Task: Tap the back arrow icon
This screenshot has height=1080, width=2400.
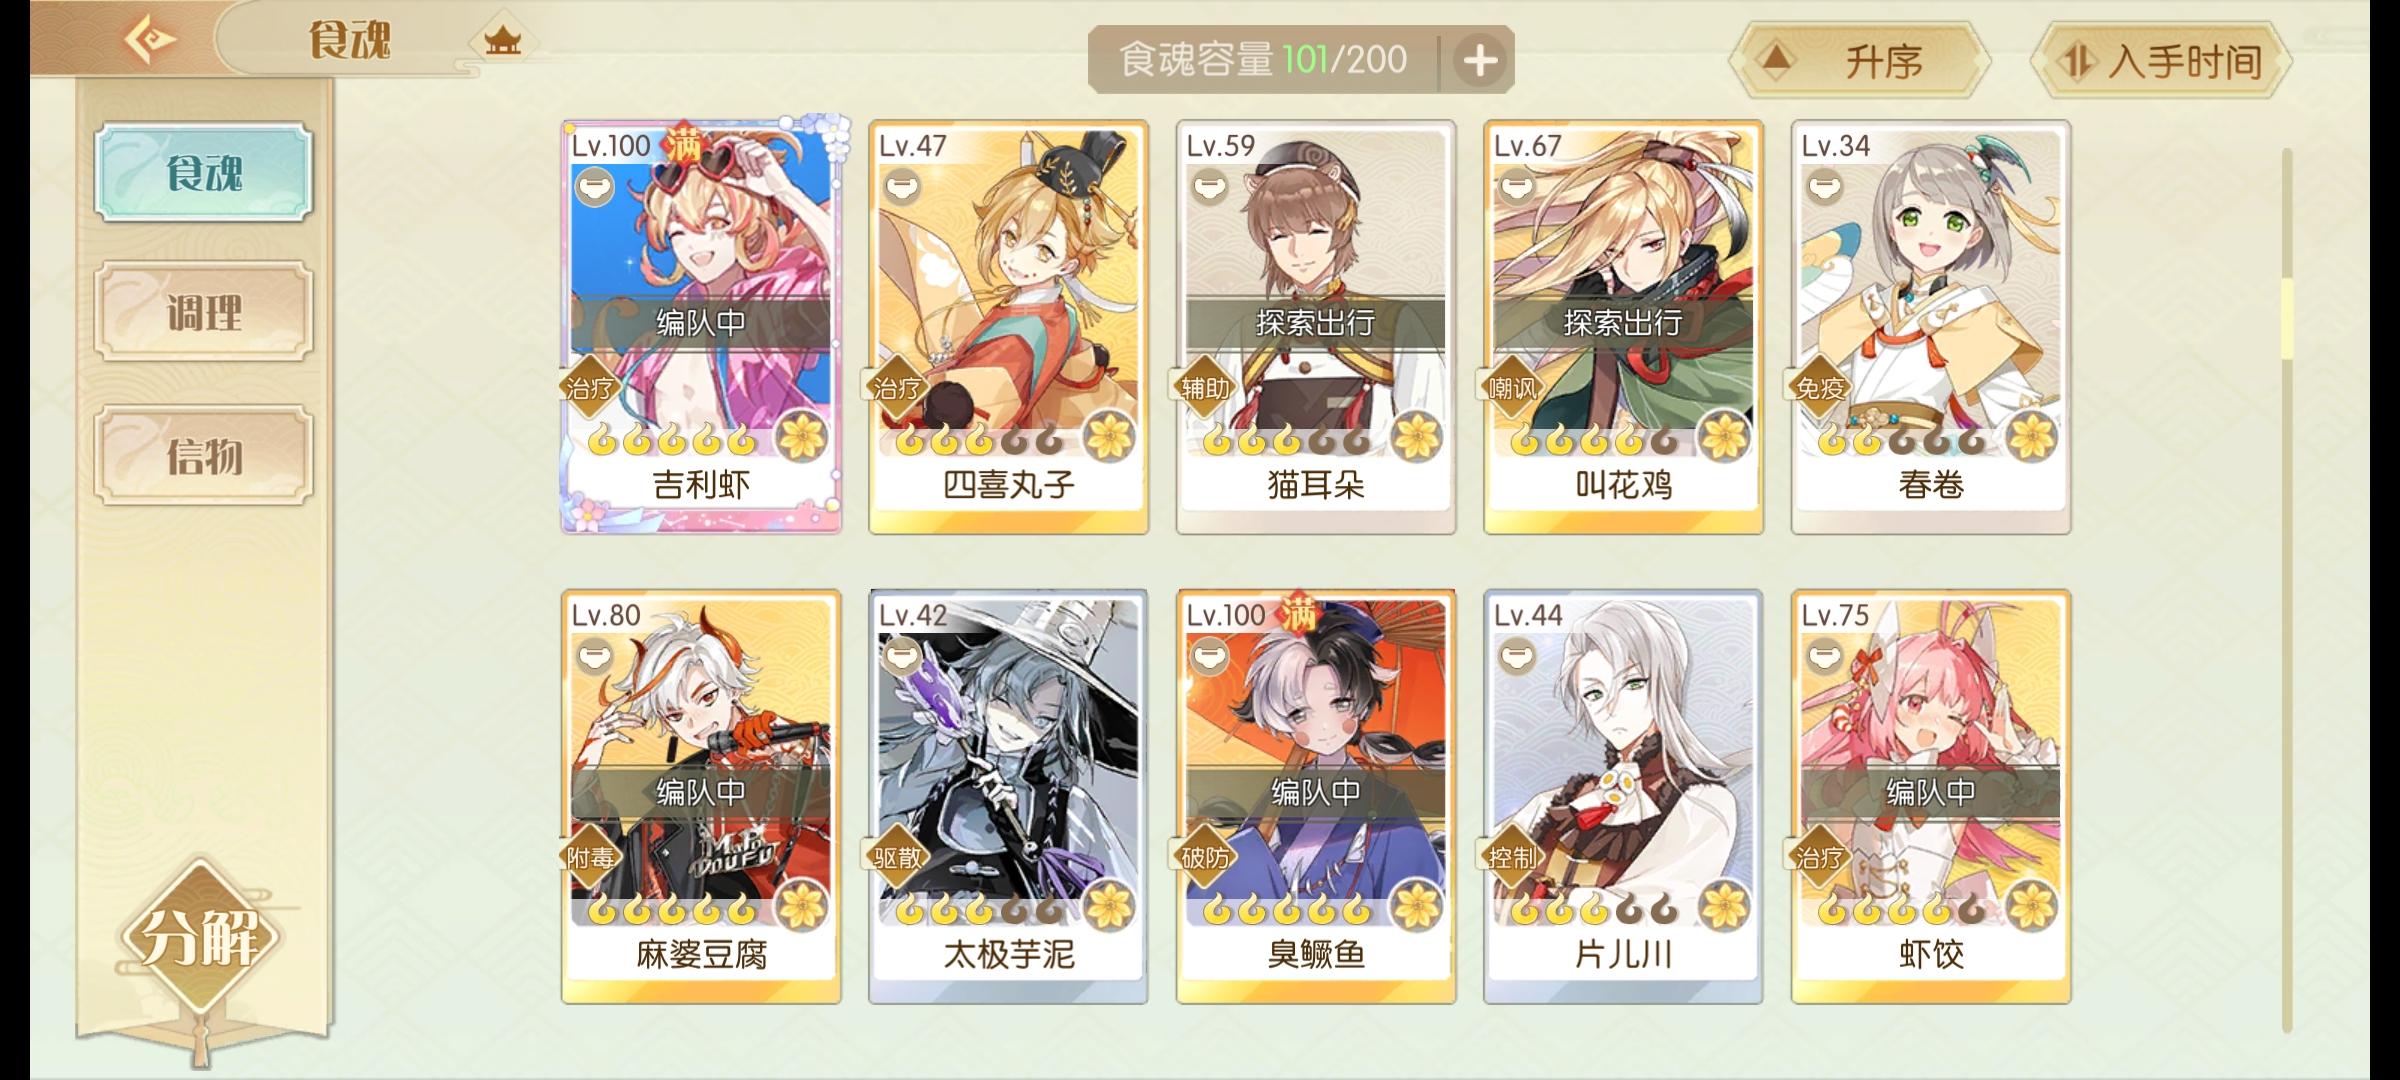Action: pyautogui.click(x=149, y=39)
